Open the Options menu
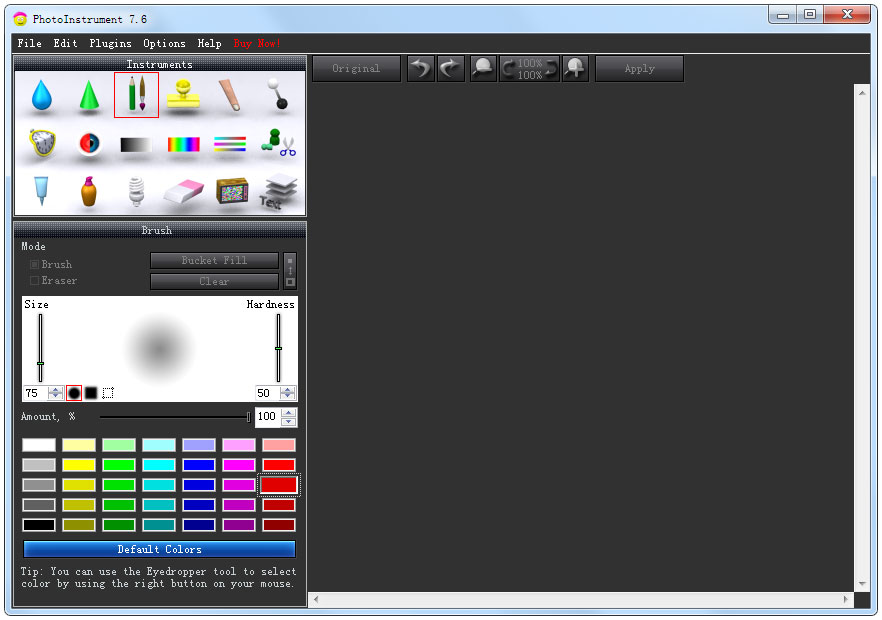Screen dimensions: 882x620 pos(164,43)
